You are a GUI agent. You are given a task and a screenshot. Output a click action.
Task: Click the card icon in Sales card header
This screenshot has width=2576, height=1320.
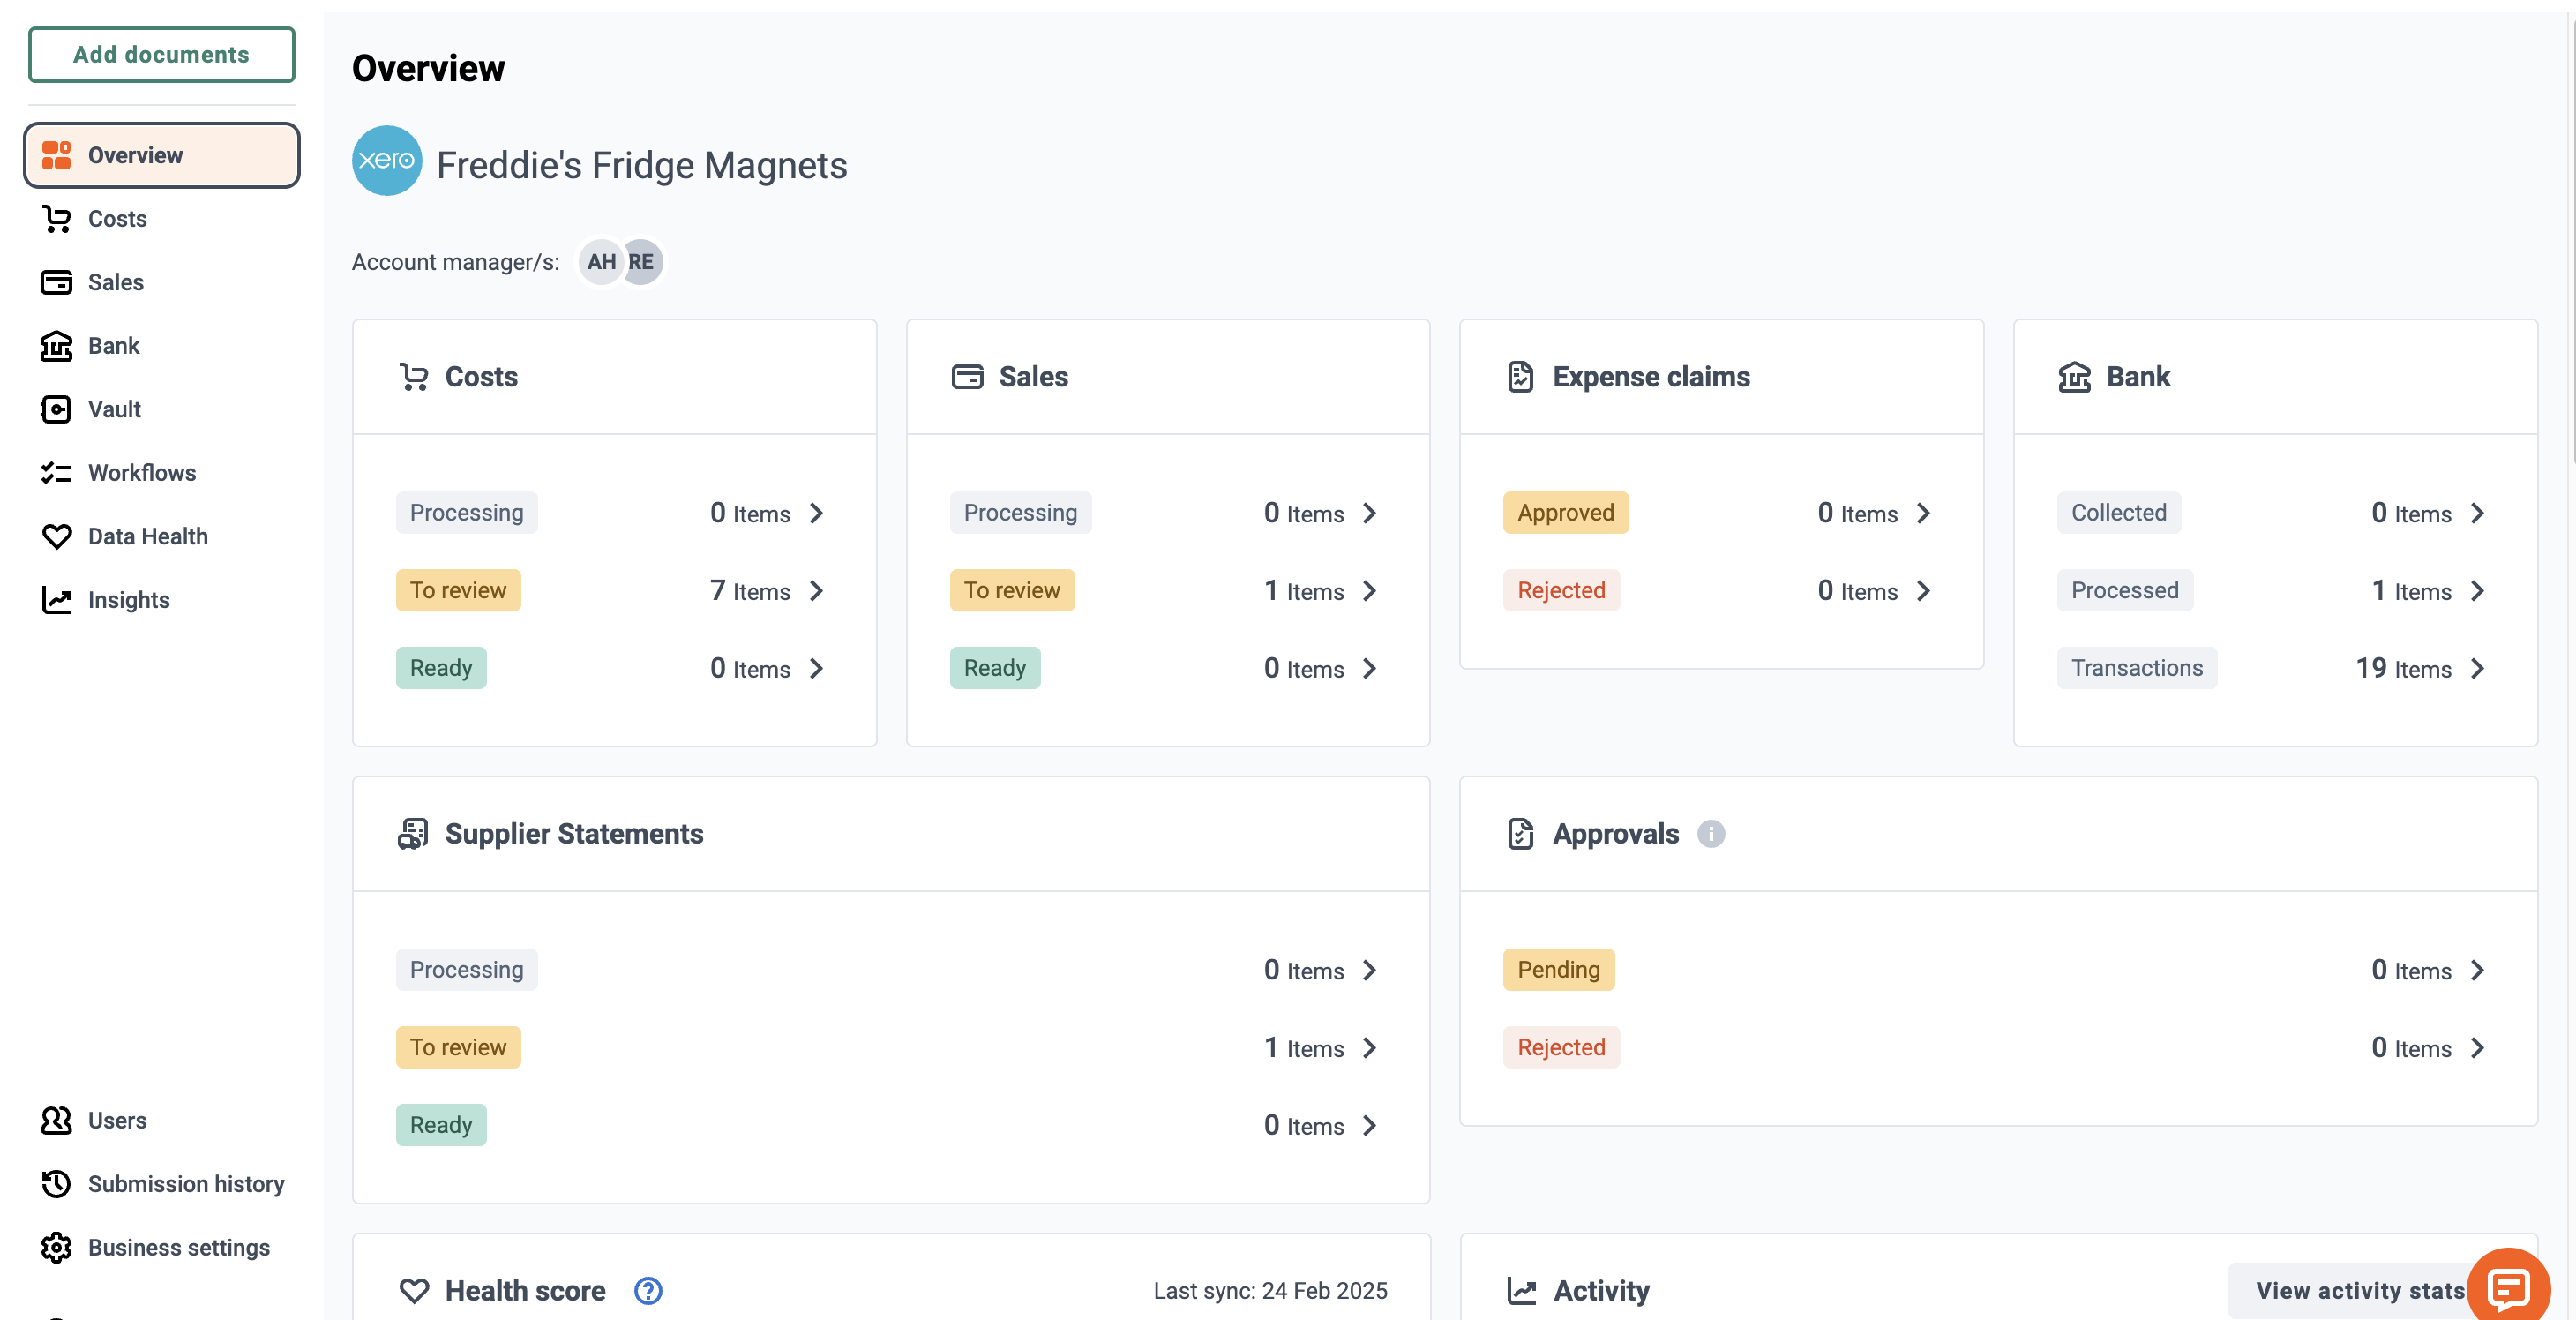[x=967, y=377]
